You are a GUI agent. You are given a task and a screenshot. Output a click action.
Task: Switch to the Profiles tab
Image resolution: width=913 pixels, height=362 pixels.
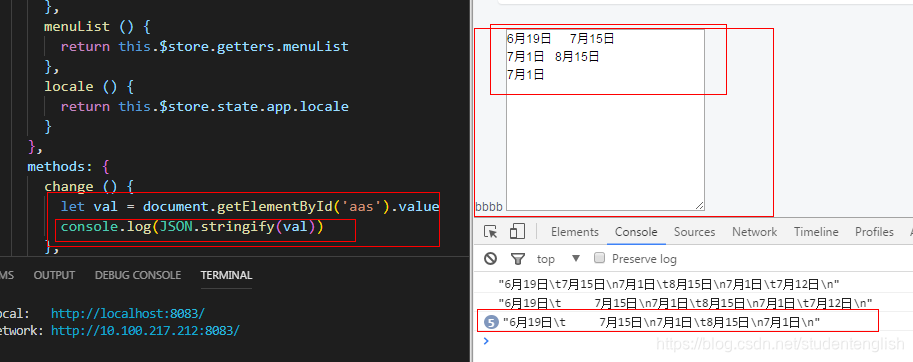pos(874,232)
